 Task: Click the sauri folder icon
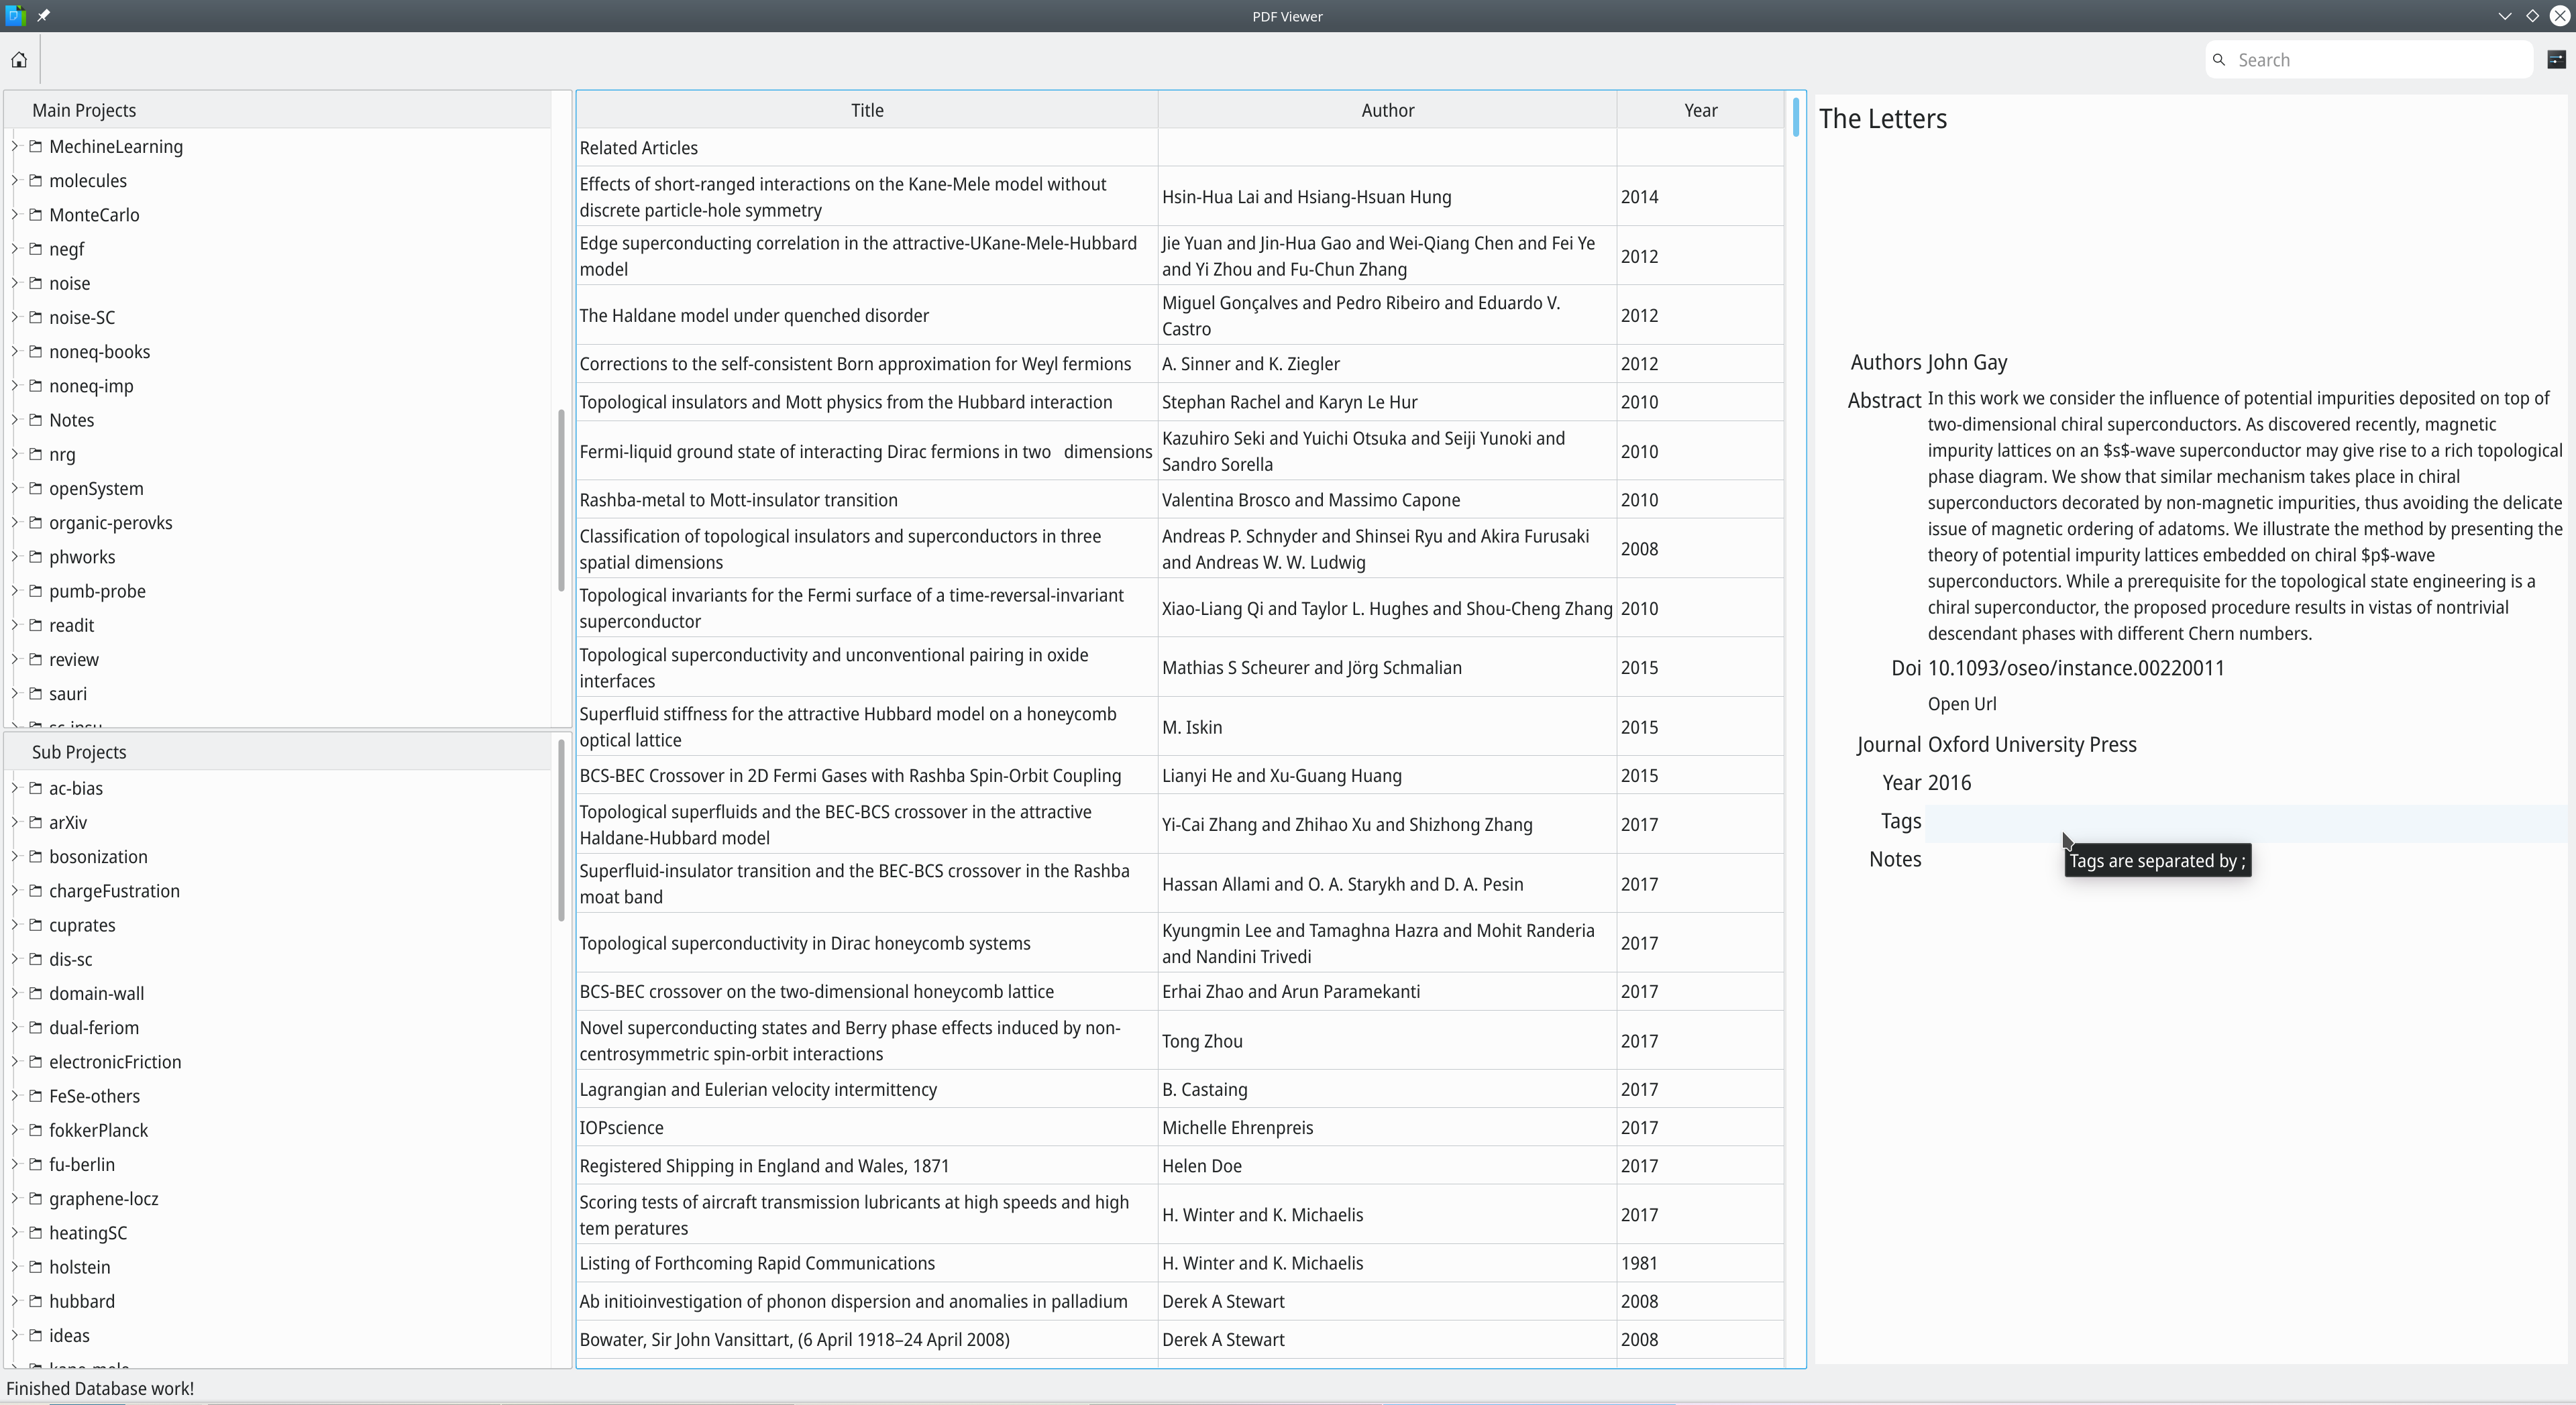(x=36, y=693)
